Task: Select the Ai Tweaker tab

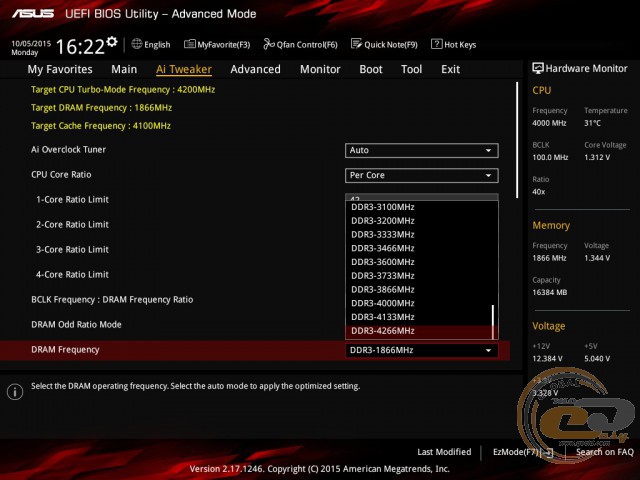Action: click(184, 69)
